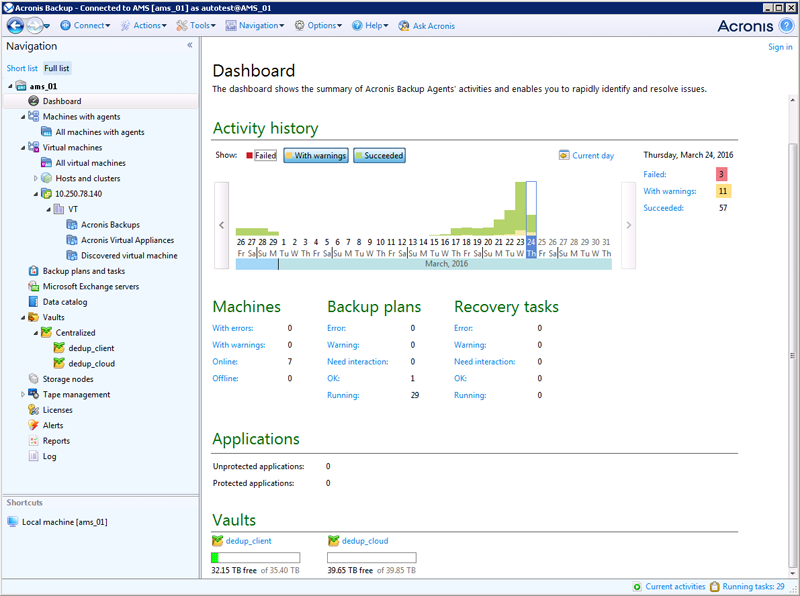The width and height of the screenshot is (800, 596).
Task: Collapse the 10.250.78.140 host node
Action: pyautogui.click(x=36, y=194)
